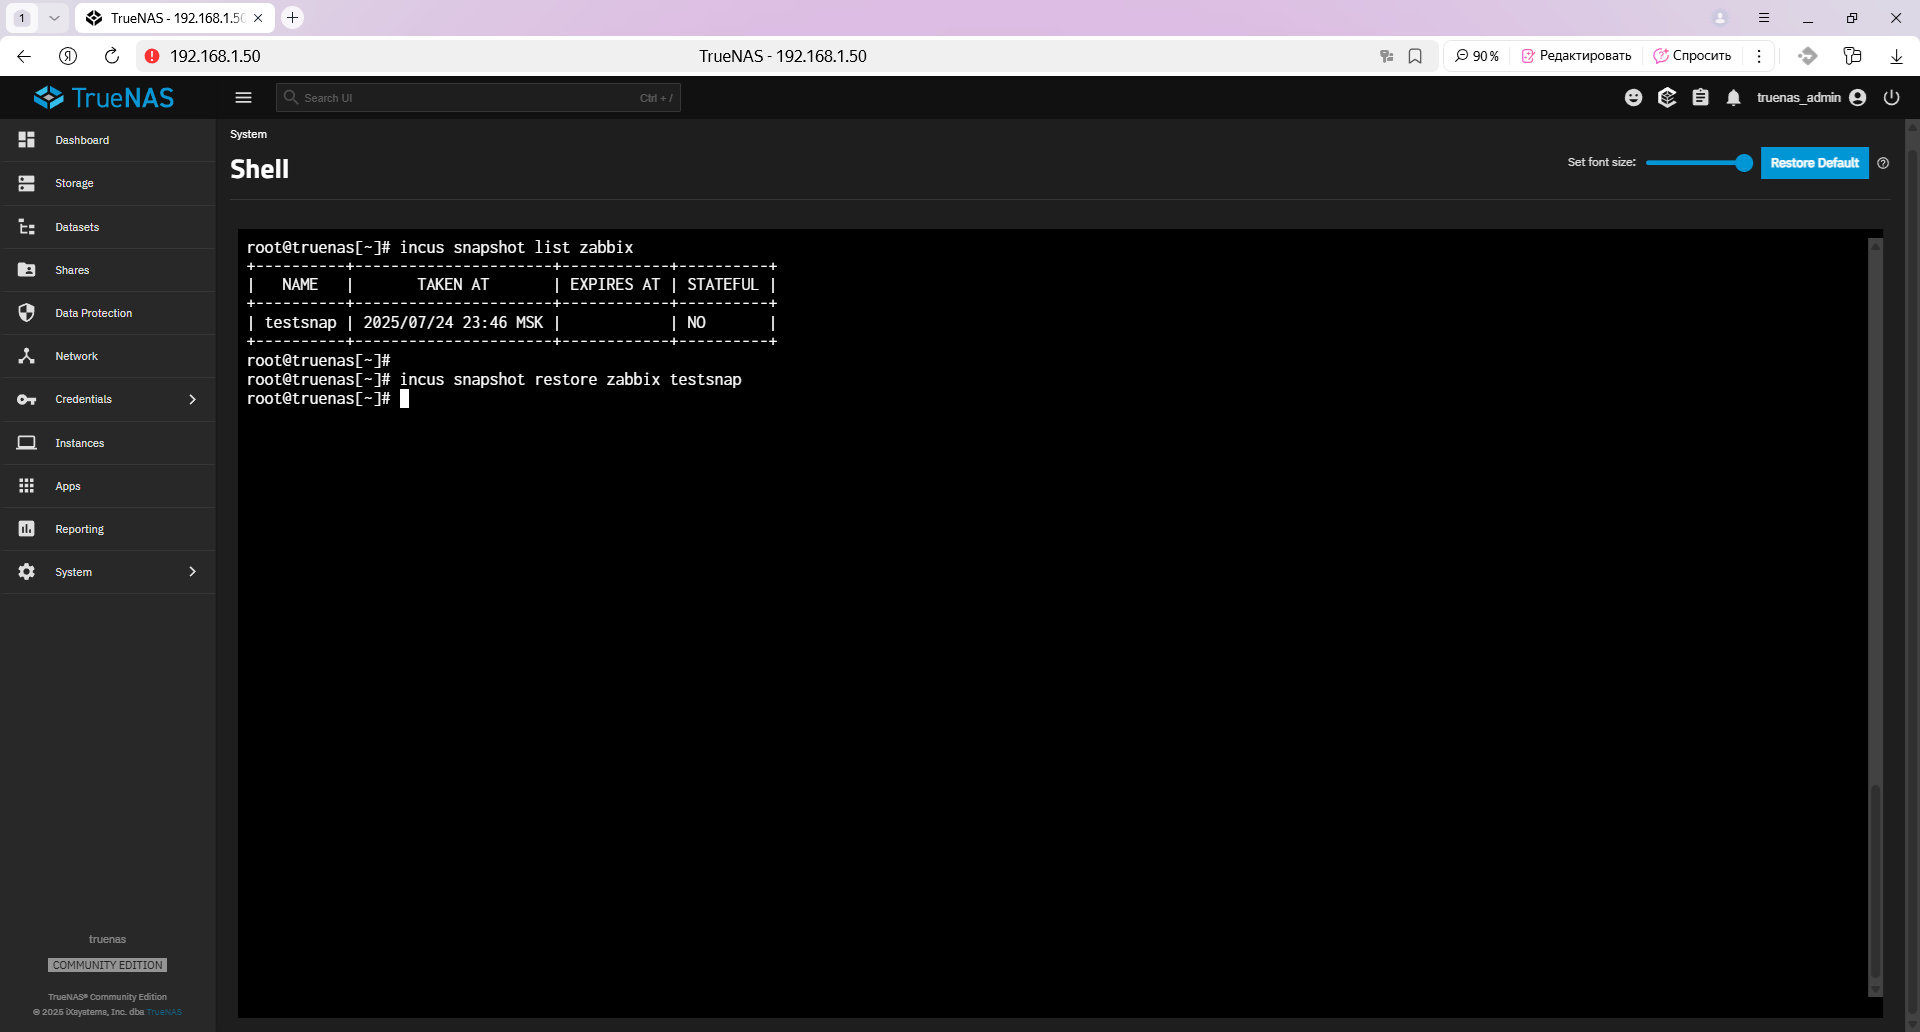Open the tab list dropdown arrow

point(54,18)
